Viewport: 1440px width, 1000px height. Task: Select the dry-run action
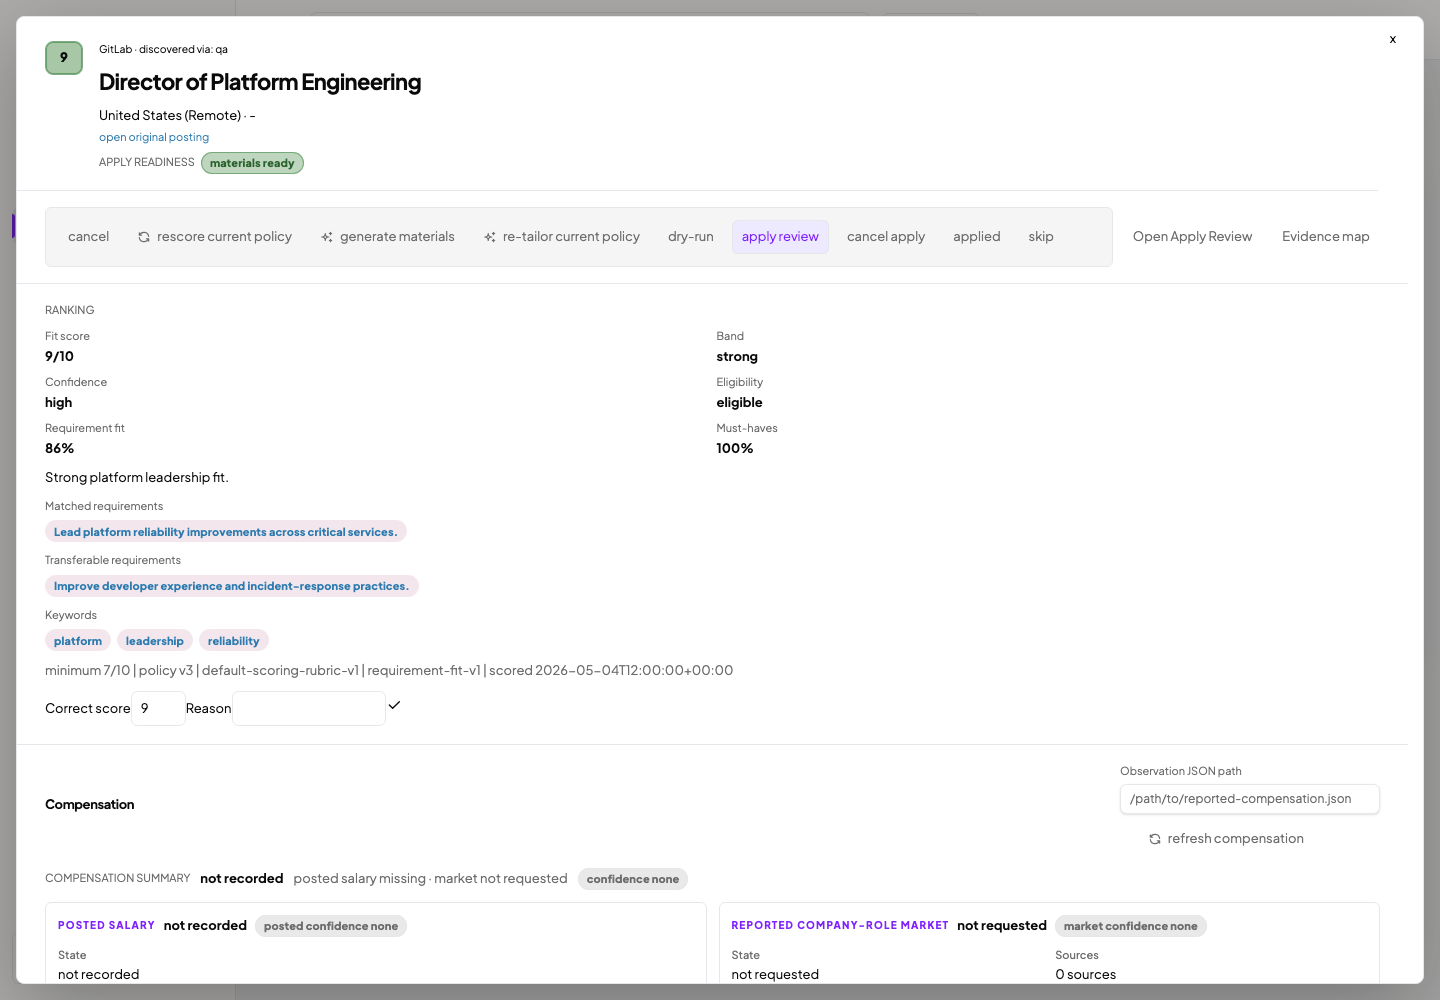tap(691, 237)
